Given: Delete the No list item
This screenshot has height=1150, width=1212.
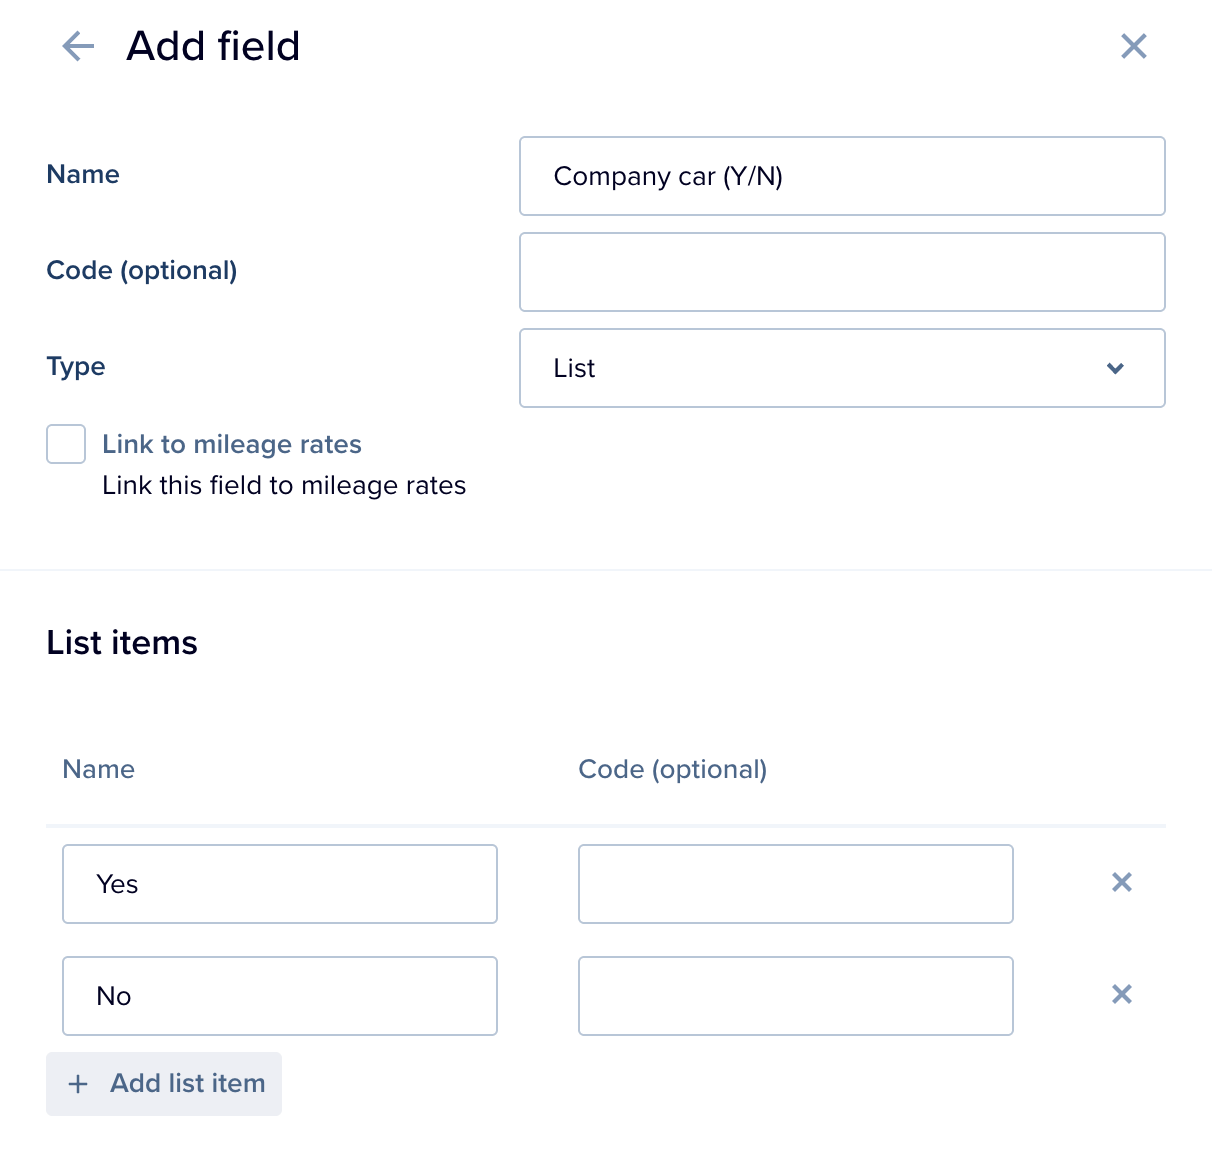Looking at the screenshot, I should [1122, 994].
